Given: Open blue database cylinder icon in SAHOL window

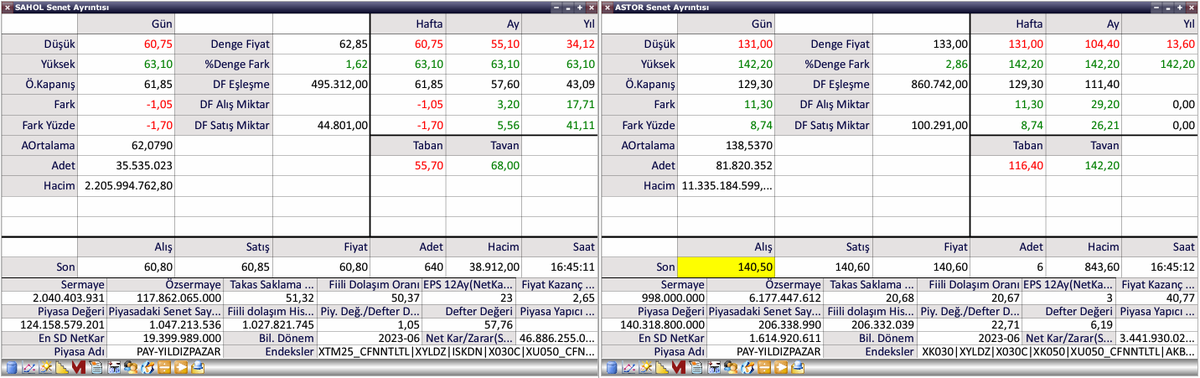Looking at the screenshot, I should [12, 367].
